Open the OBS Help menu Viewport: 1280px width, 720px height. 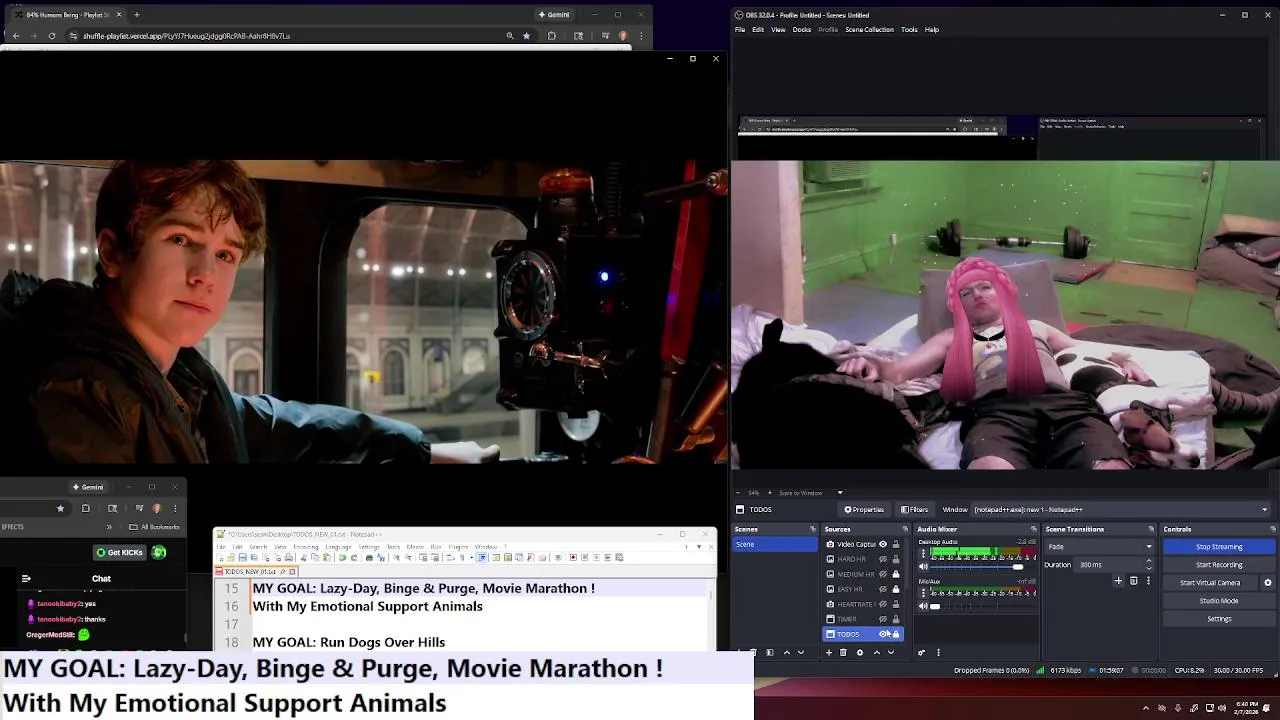tap(932, 29)
